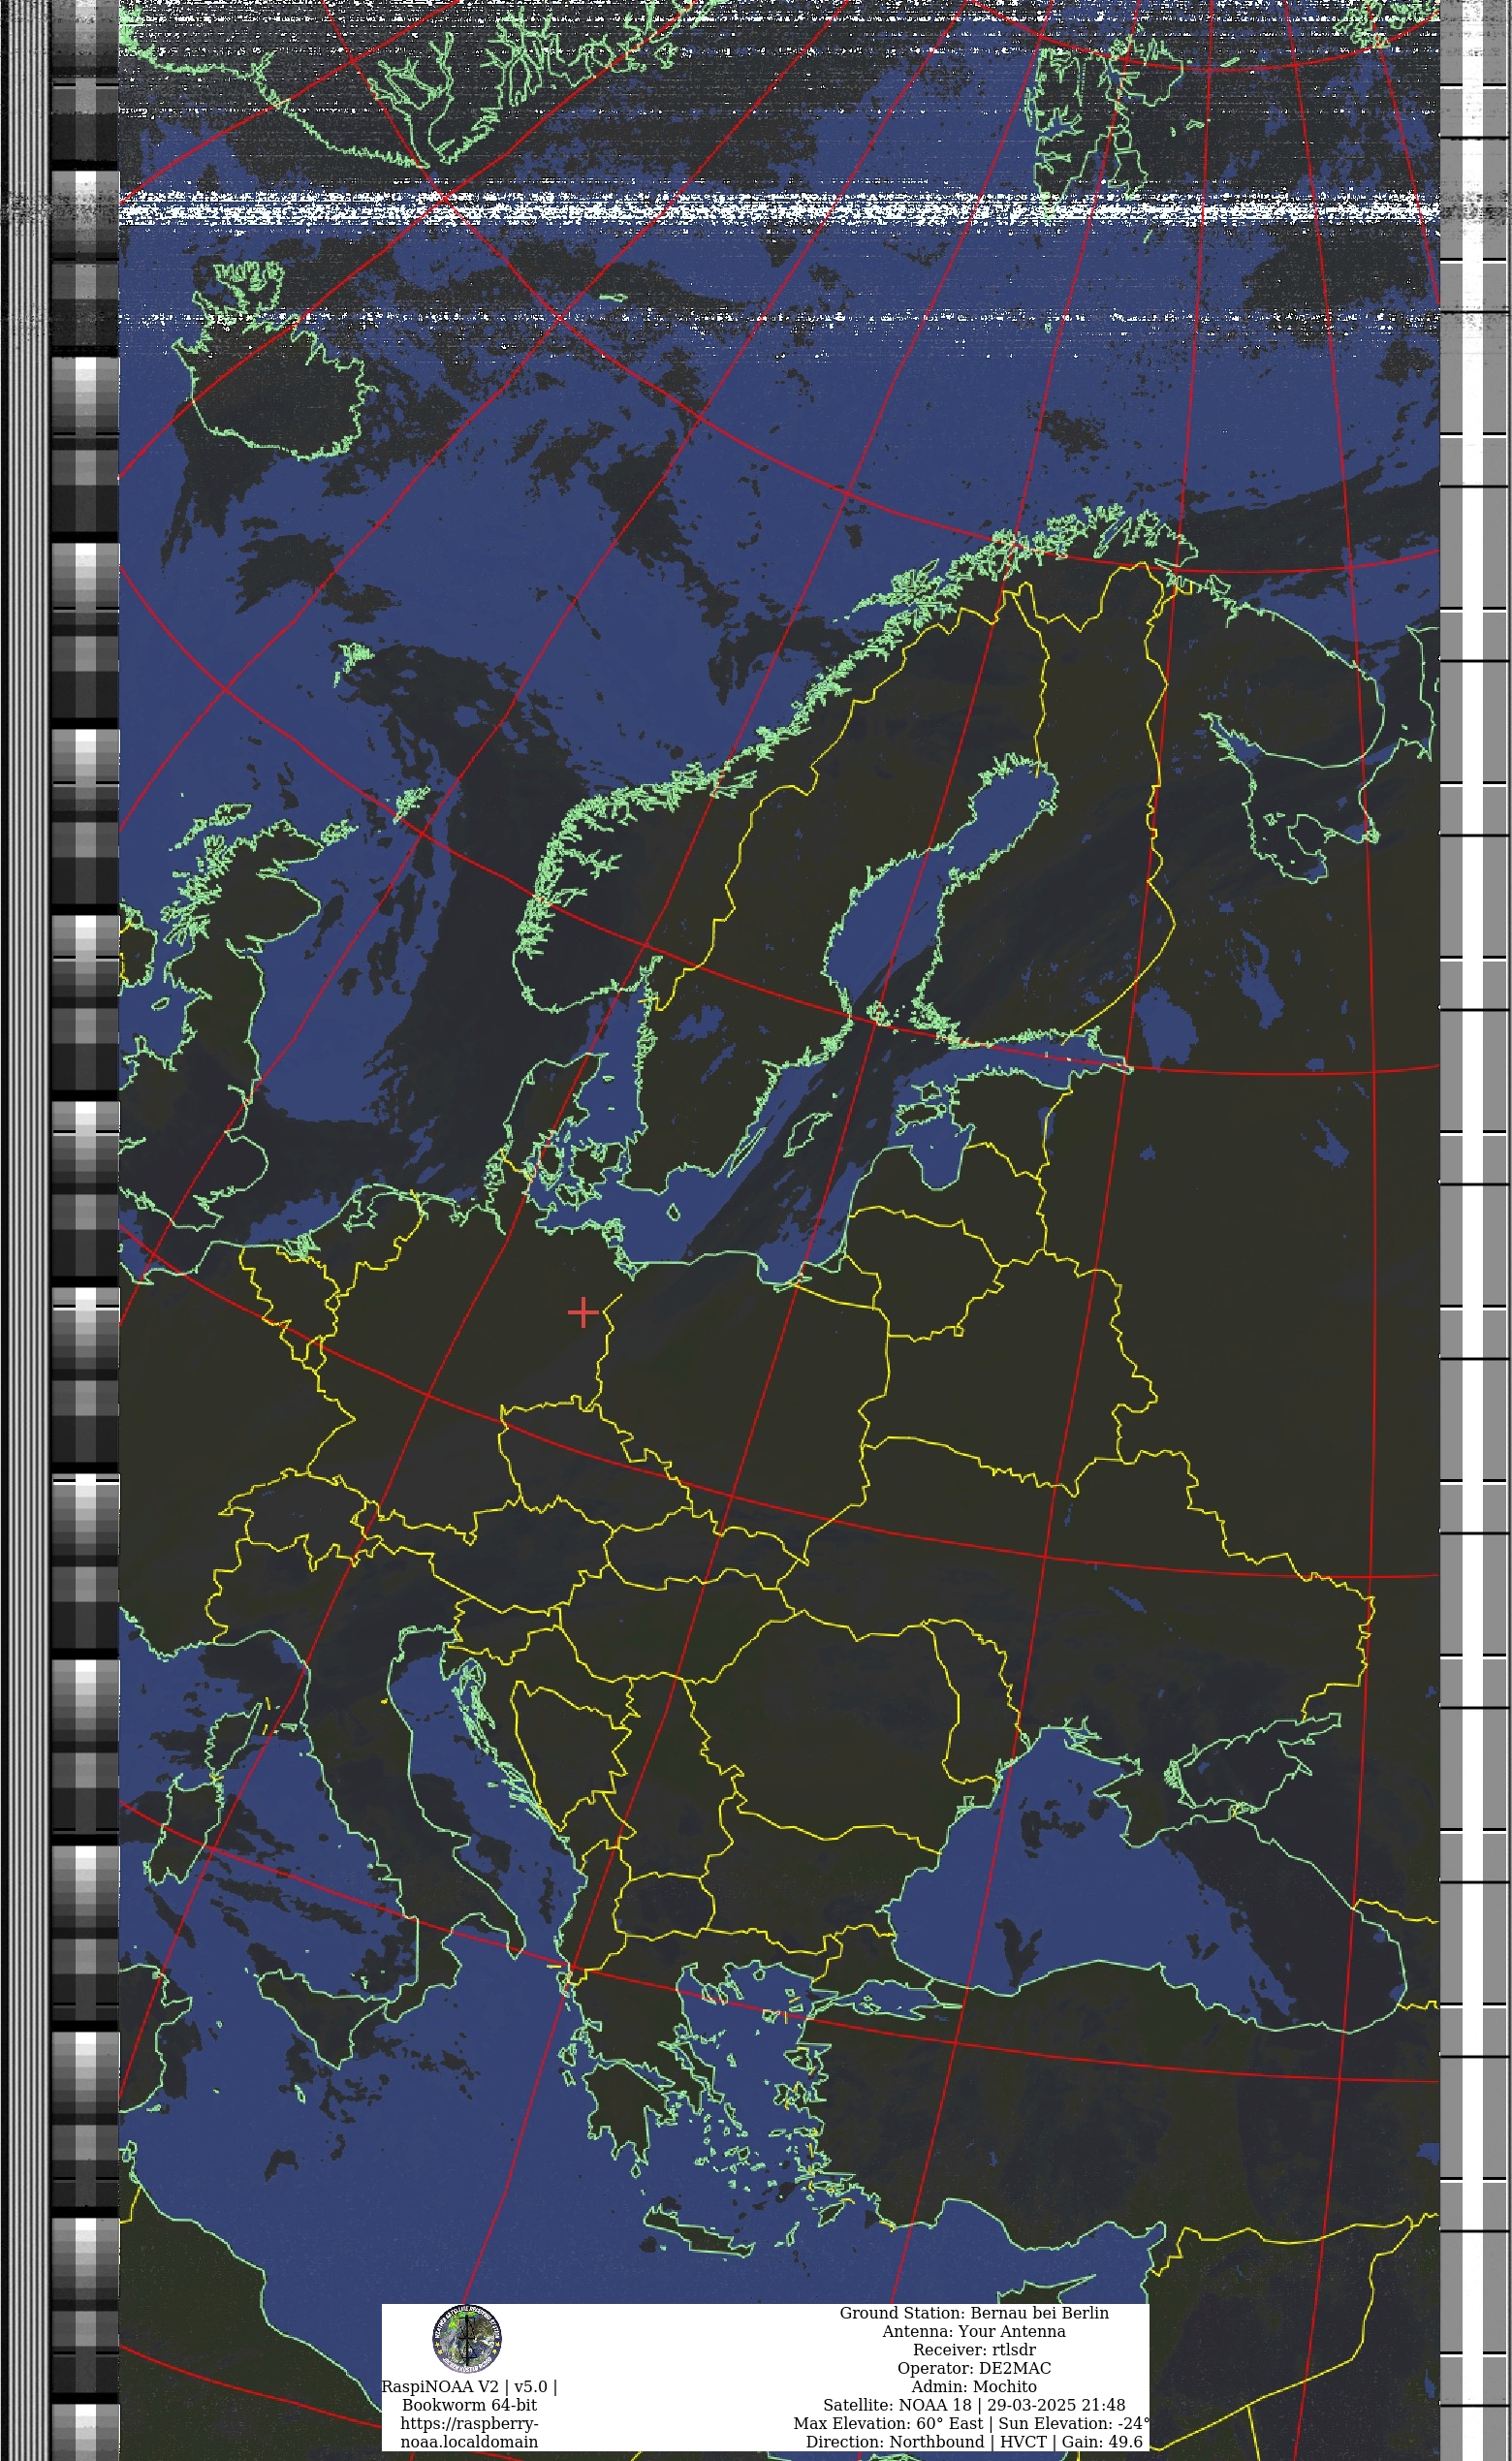Click the 'https://raspberry-' URL text
This screenshot has height=2461, width=1512.
469,2423
